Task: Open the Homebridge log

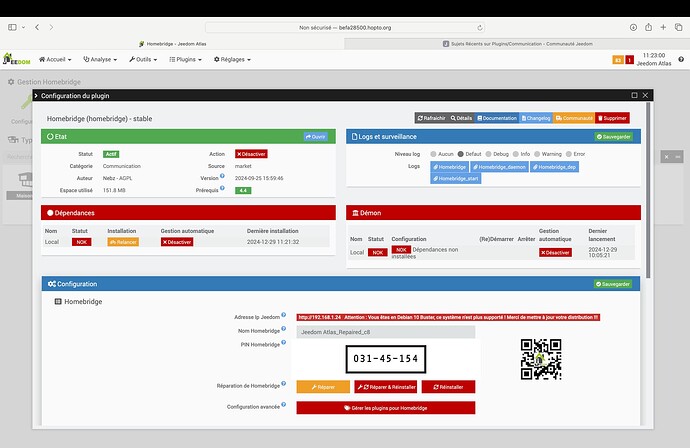Action: click(449, 167)
